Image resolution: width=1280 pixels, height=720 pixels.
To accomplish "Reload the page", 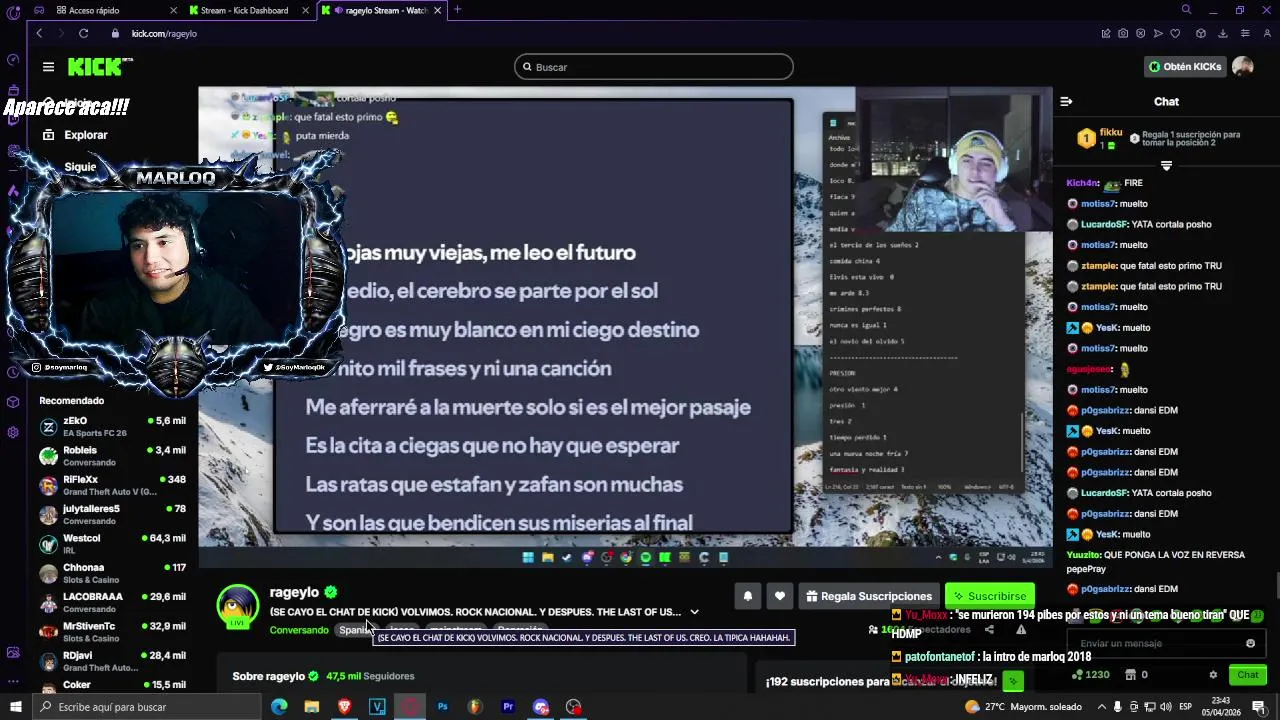I will (83, 33).
